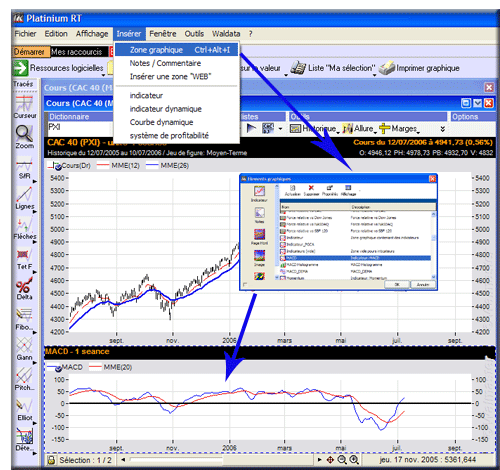The height and width of the screenshot is (470, 500).
Task: Open the Edition menu
Action: [x=56, y=34]
